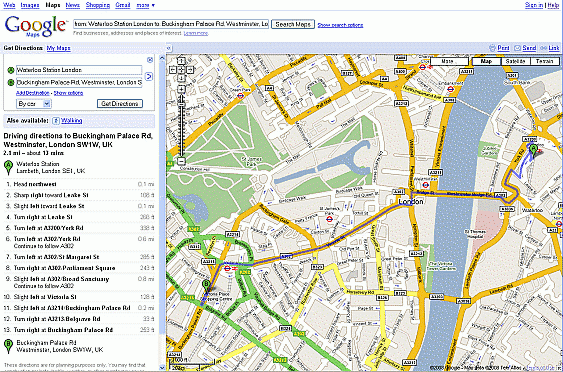Open the More map layers button
The width and height of the screenshot is (563, 372).
click(449, 61)
